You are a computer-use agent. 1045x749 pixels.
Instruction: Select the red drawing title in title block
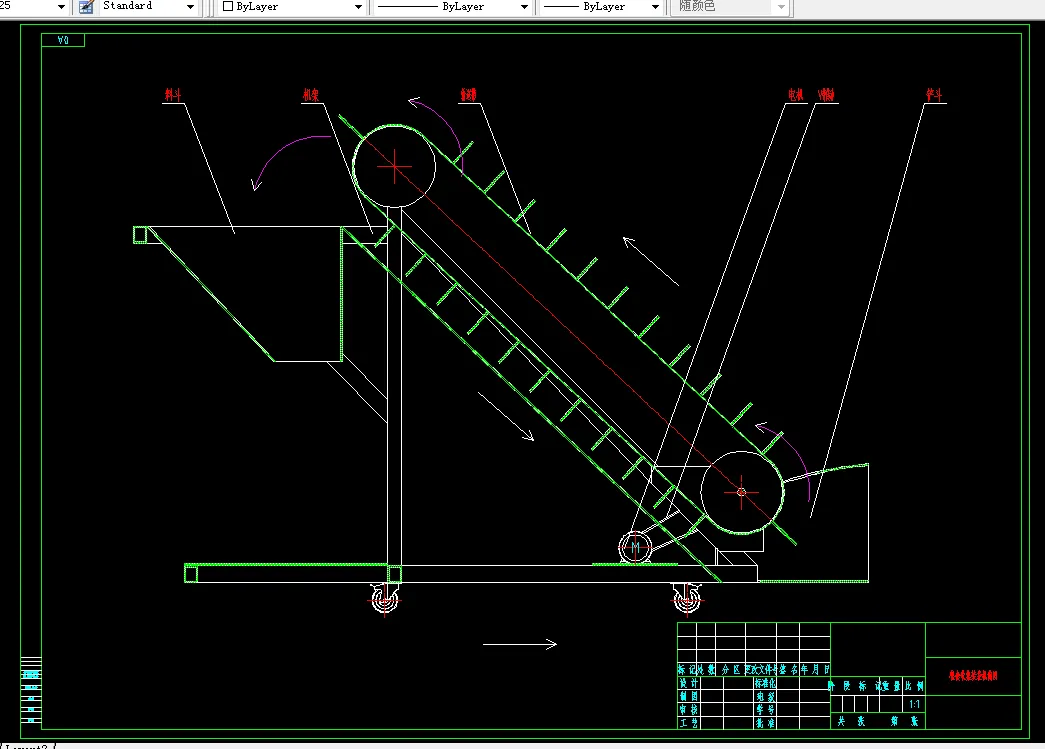(973, 676)
